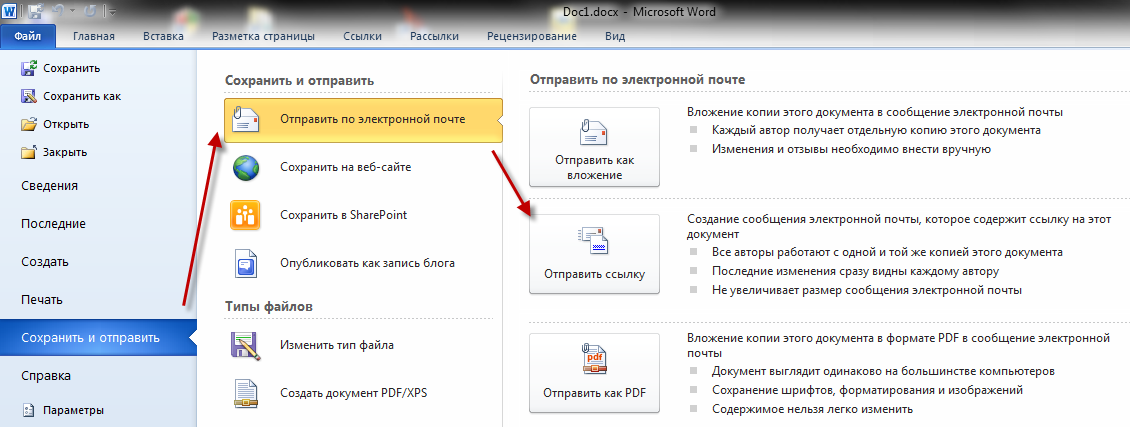Viewport: 1130px width, 427px height.
Task: Open the Разметка страницы tab
Action: tap(263, 36)
